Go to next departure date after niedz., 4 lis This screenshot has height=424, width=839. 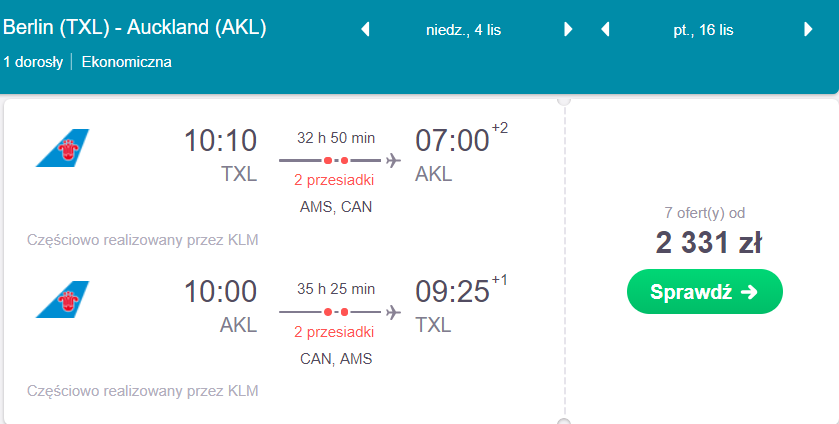pos(568,29)
